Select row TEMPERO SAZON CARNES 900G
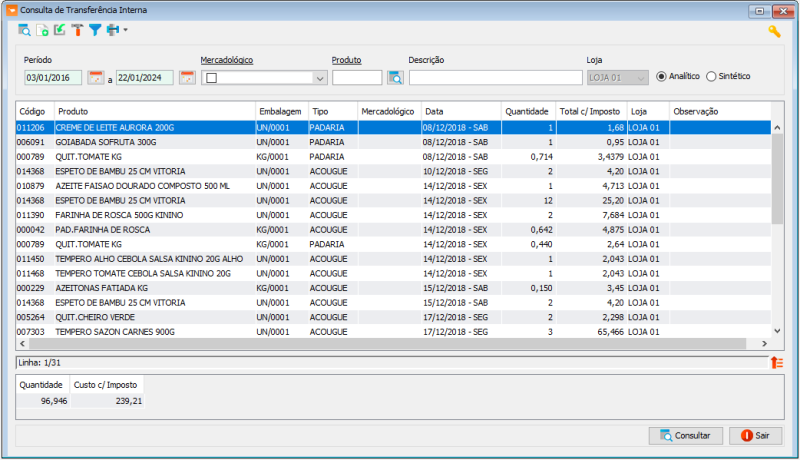 (393, 332)
